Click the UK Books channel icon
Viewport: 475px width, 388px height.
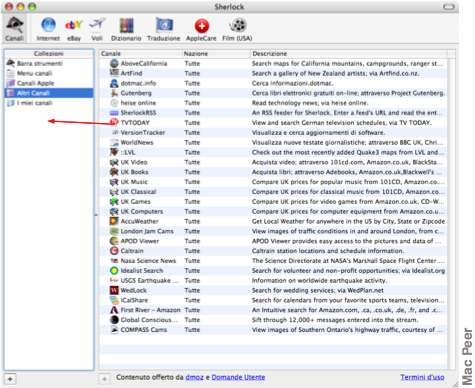(114, 172)
